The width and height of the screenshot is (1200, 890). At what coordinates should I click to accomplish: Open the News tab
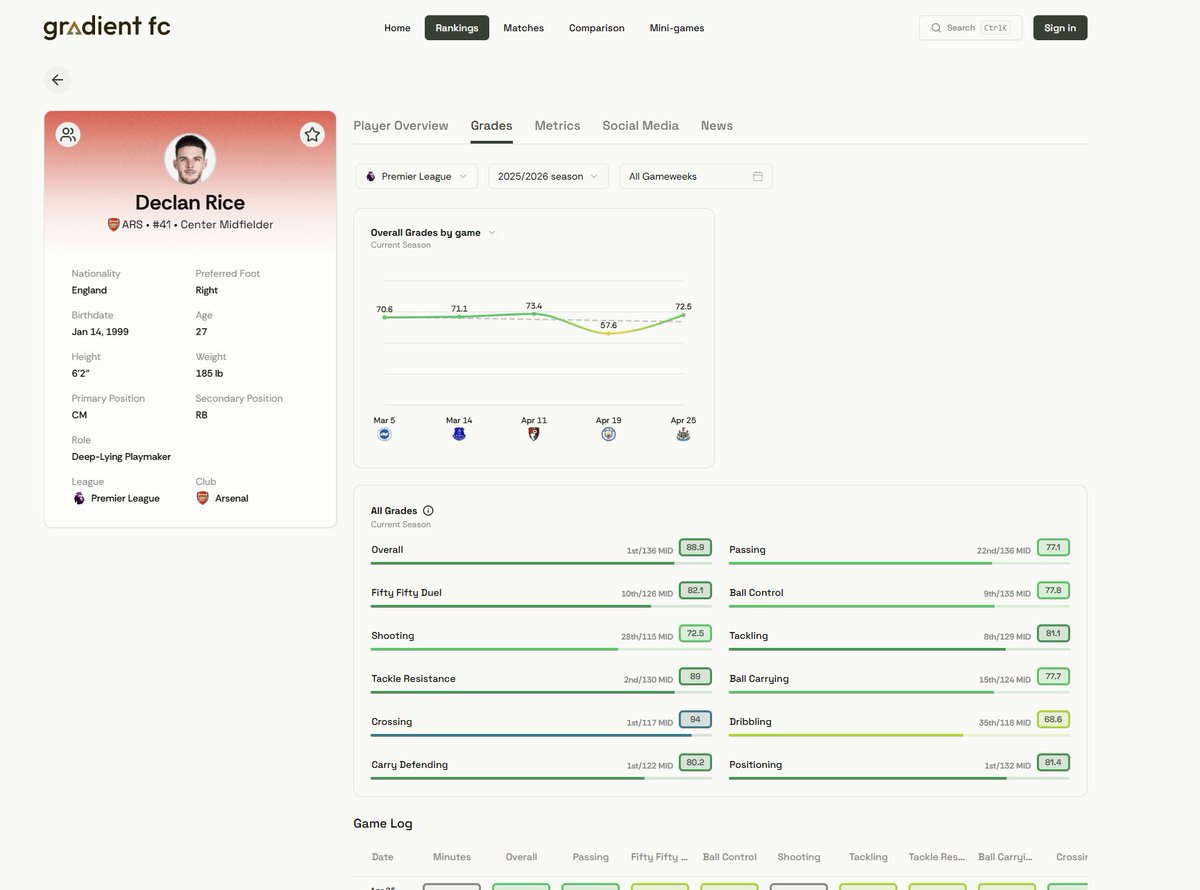pos(717,126)
